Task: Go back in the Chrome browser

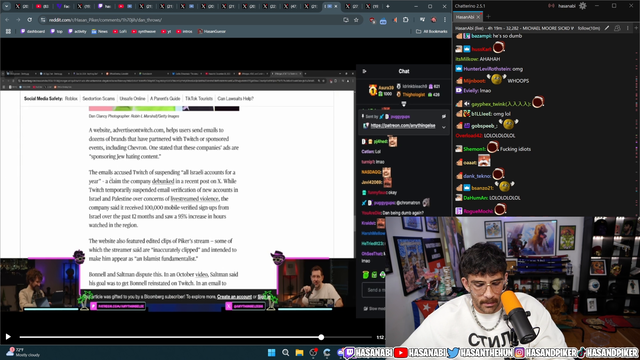Action: coord(7,20)
